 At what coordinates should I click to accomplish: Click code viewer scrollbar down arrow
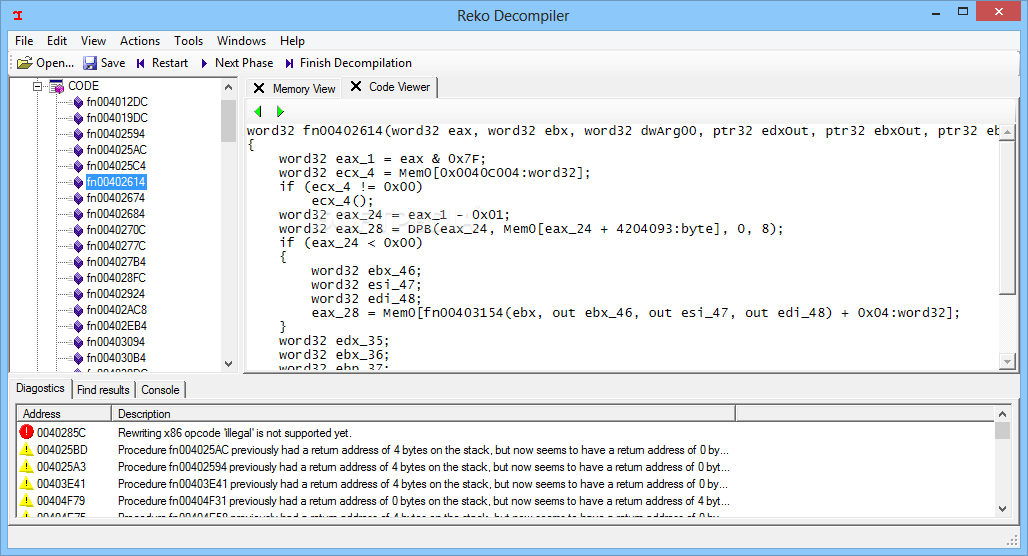coord(1008,361)
